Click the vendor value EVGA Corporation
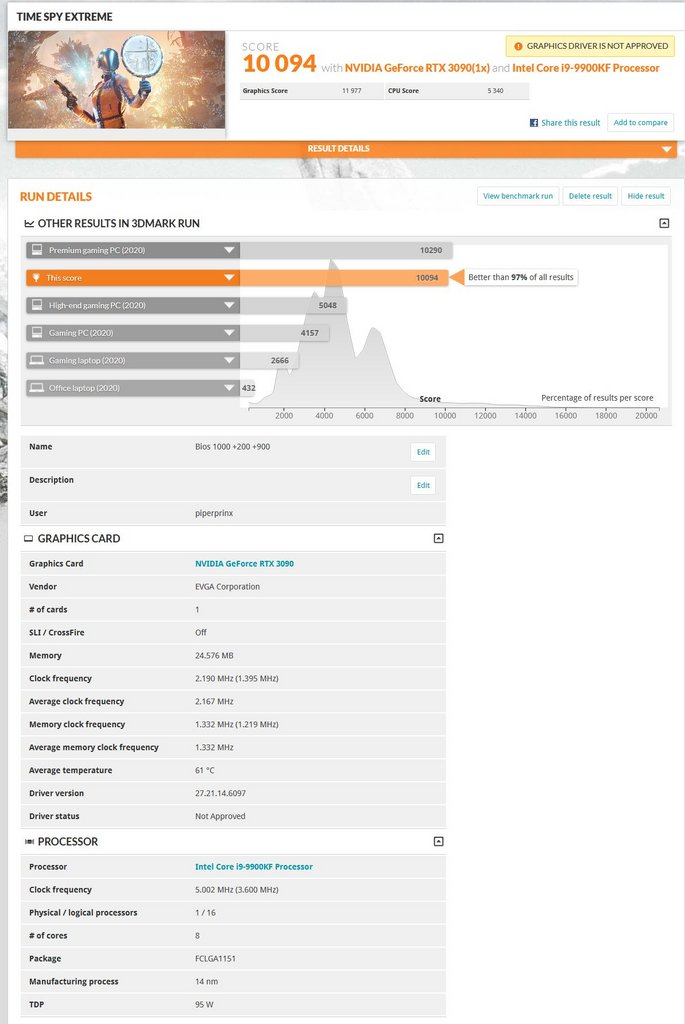This screenshot has height=1024, width=685. (227, 586)
